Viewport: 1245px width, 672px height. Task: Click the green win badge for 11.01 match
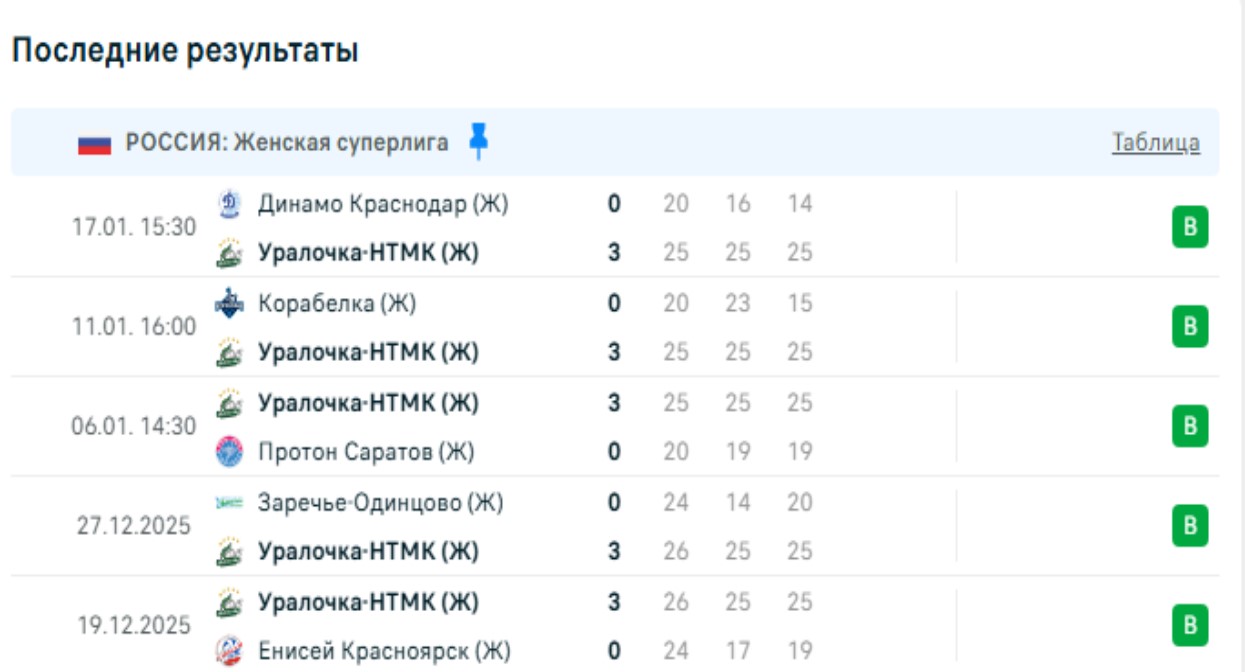pyautogui.click(x=1190, y=327)
